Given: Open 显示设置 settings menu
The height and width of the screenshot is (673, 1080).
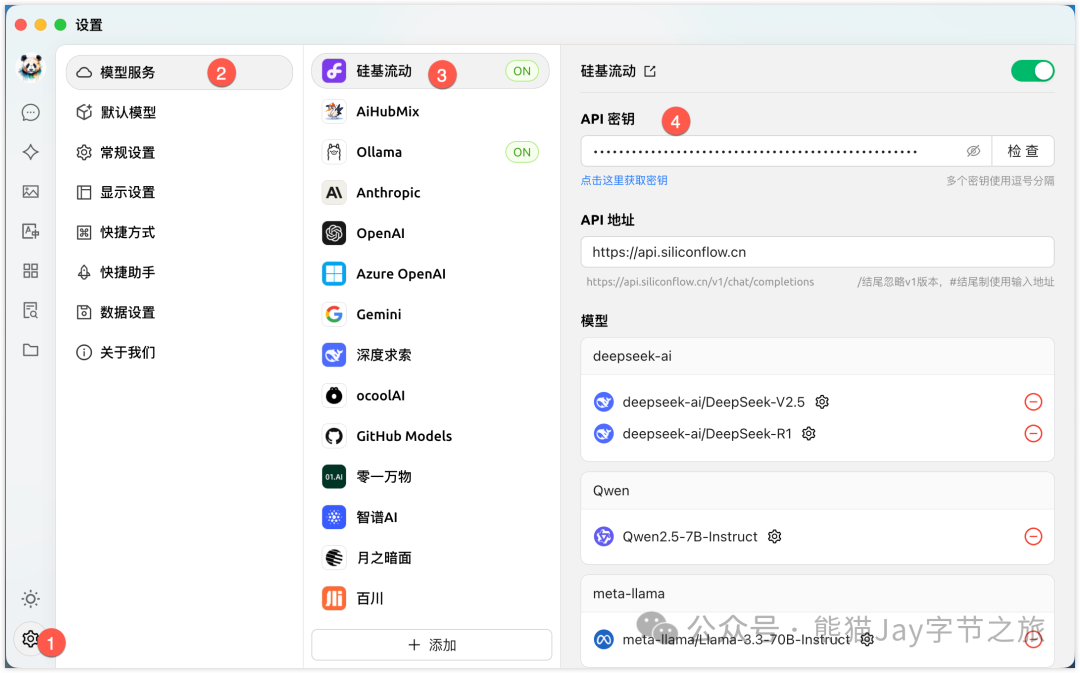Looking at the screenshot, I should coord(179,192).
